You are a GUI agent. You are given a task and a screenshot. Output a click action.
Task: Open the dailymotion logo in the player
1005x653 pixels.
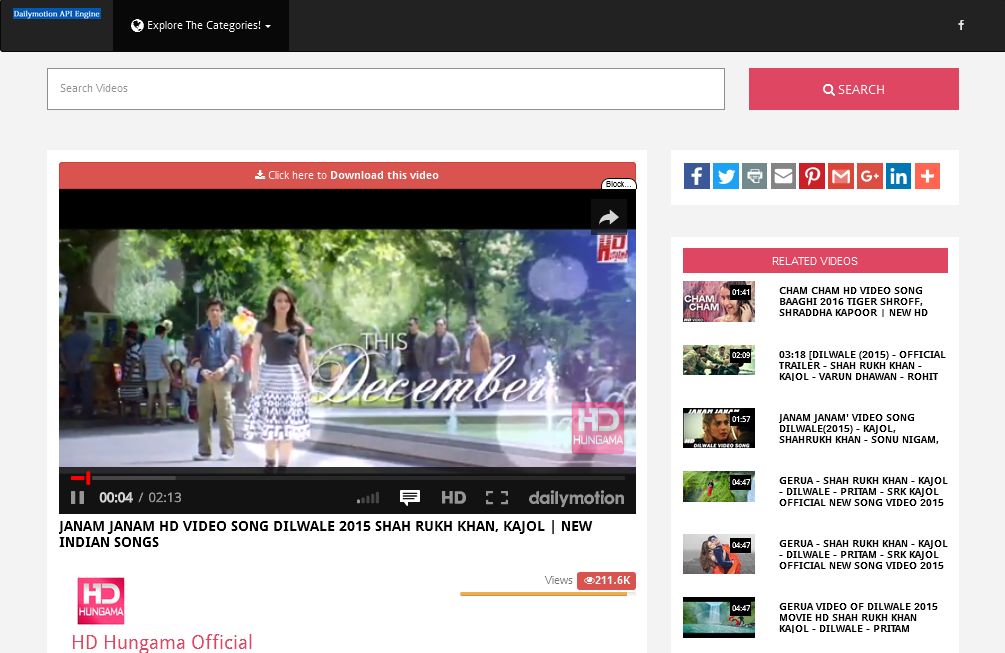(x=576, y=498)
